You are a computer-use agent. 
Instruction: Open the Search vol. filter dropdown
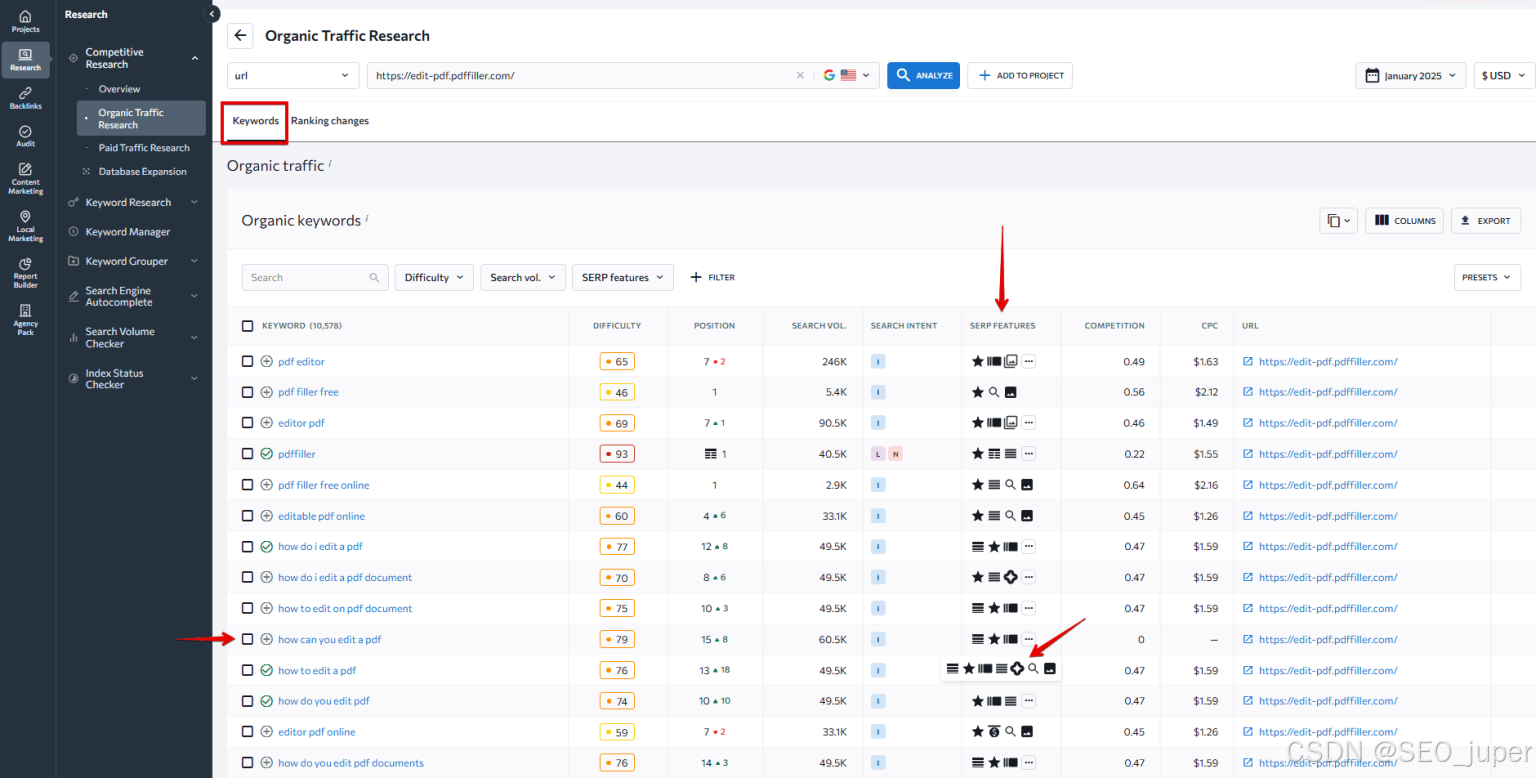[x=523, y=277]
